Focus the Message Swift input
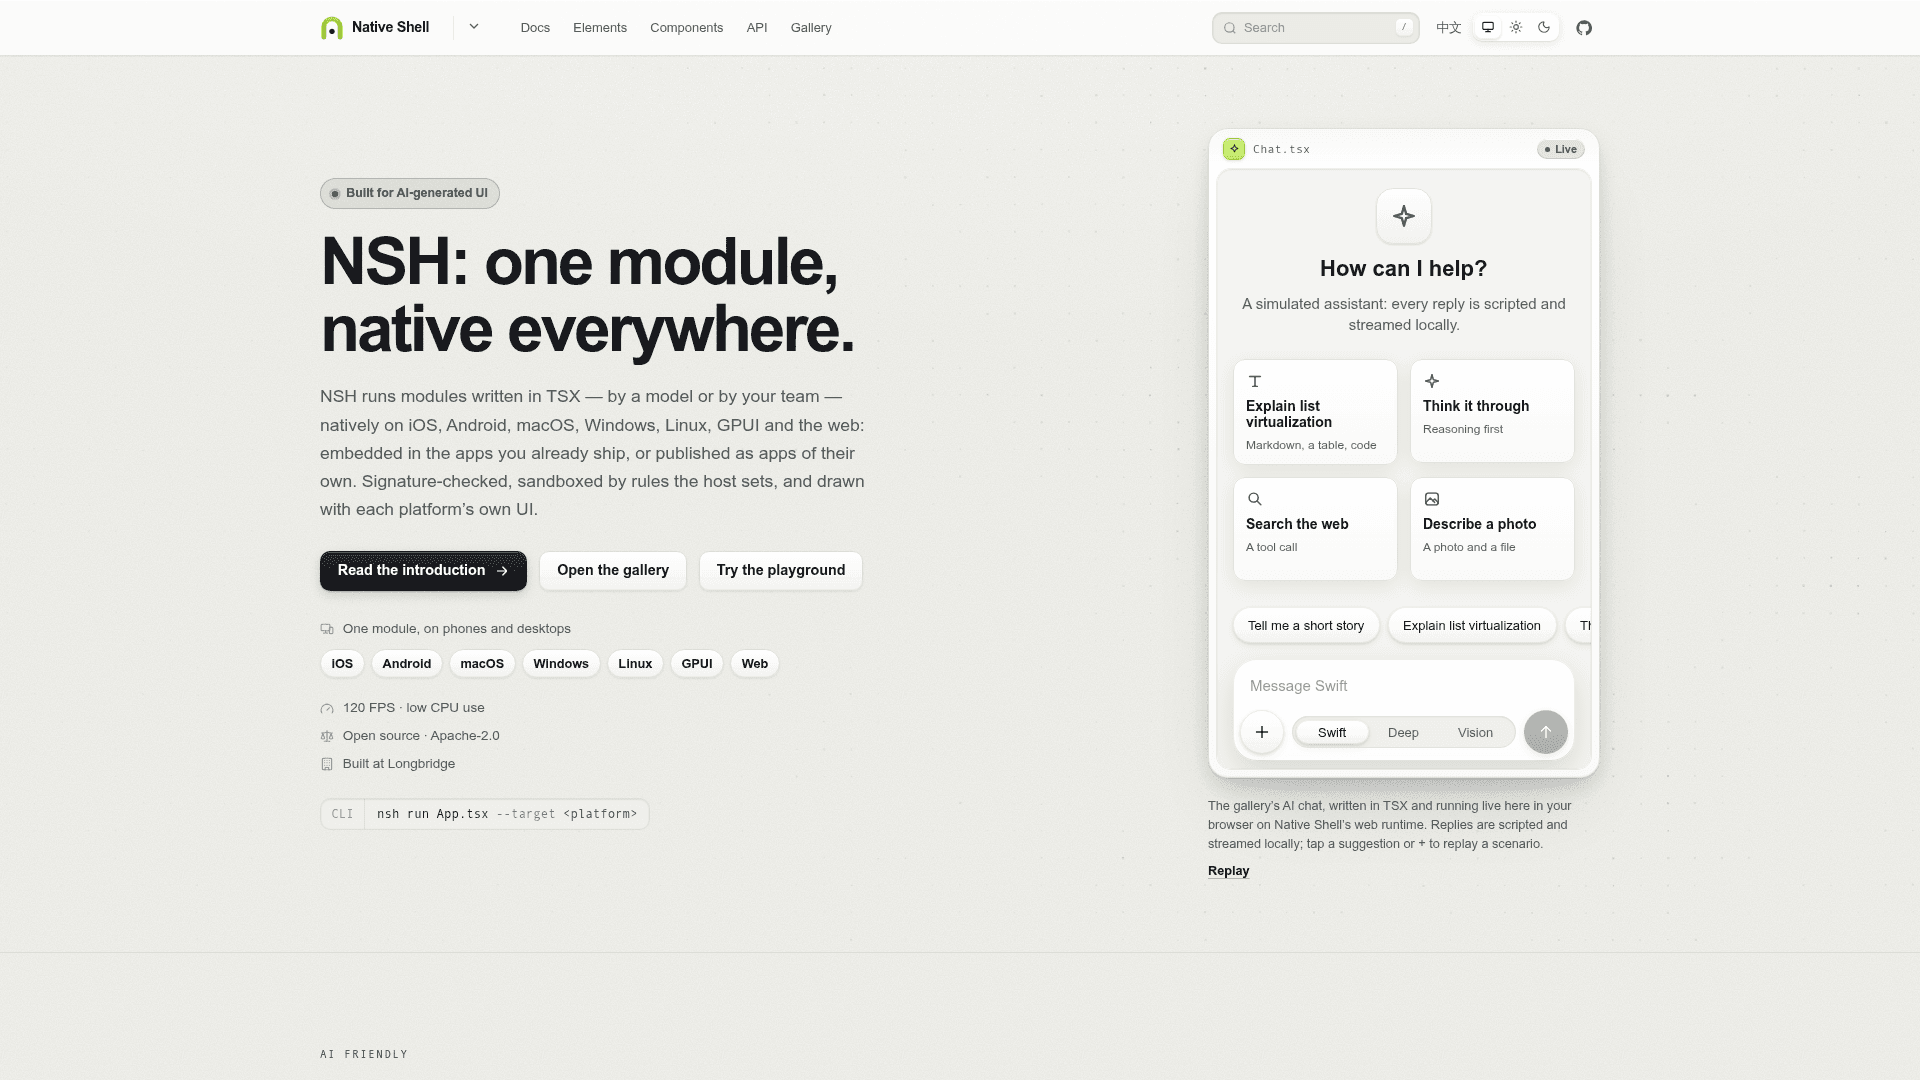1920x1080 pixels. click(x=1404, y=686)
